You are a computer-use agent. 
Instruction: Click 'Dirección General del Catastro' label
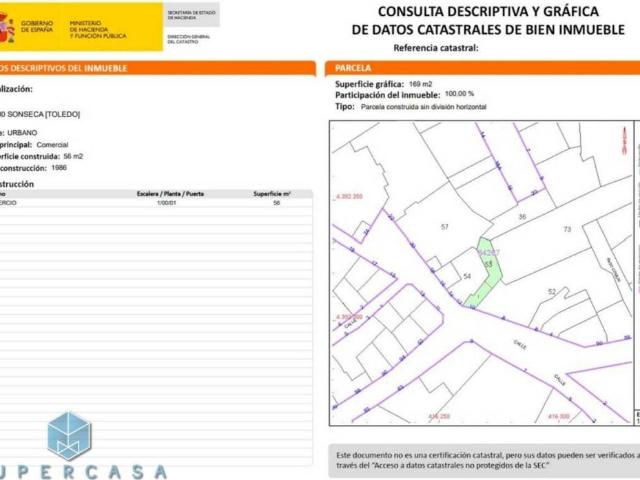pos(189,39)
